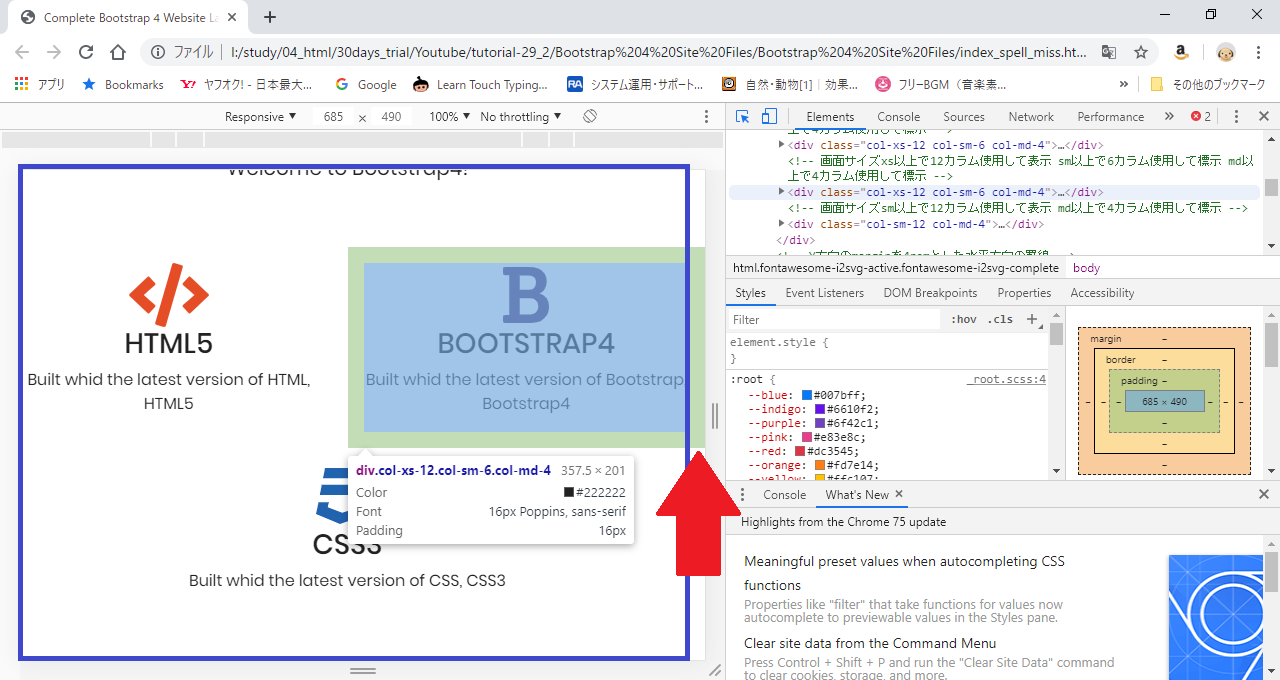
Task: Click the viewport height field 490
Action: [391, 117]
